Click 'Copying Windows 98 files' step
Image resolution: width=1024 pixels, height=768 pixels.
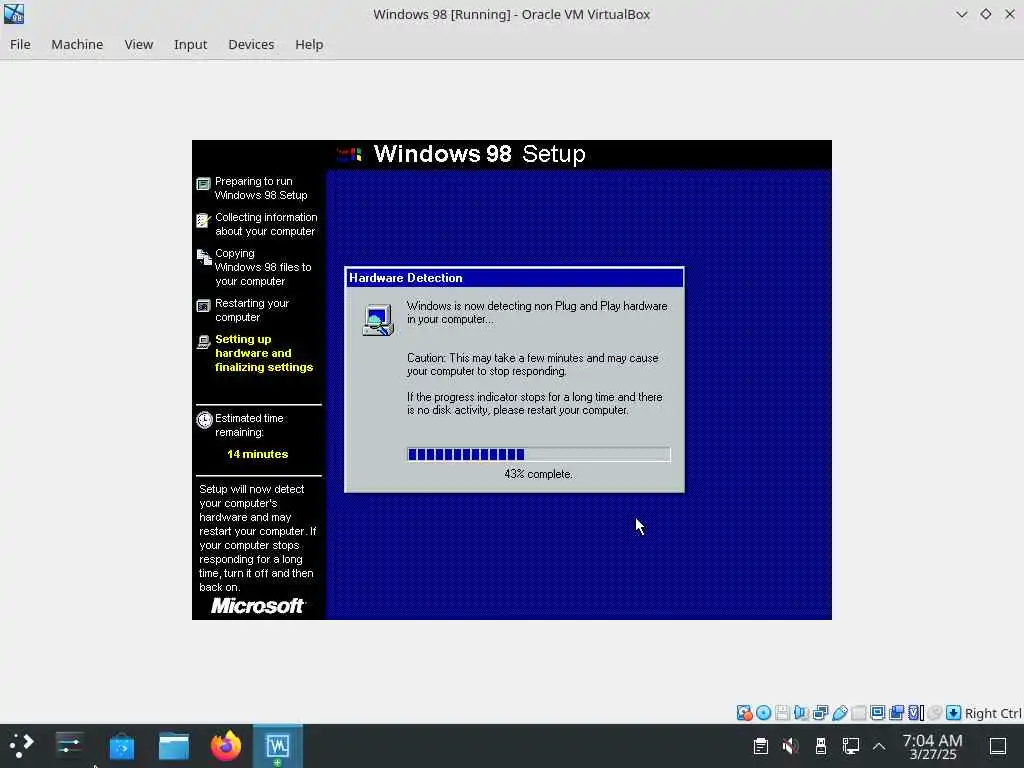263,267
